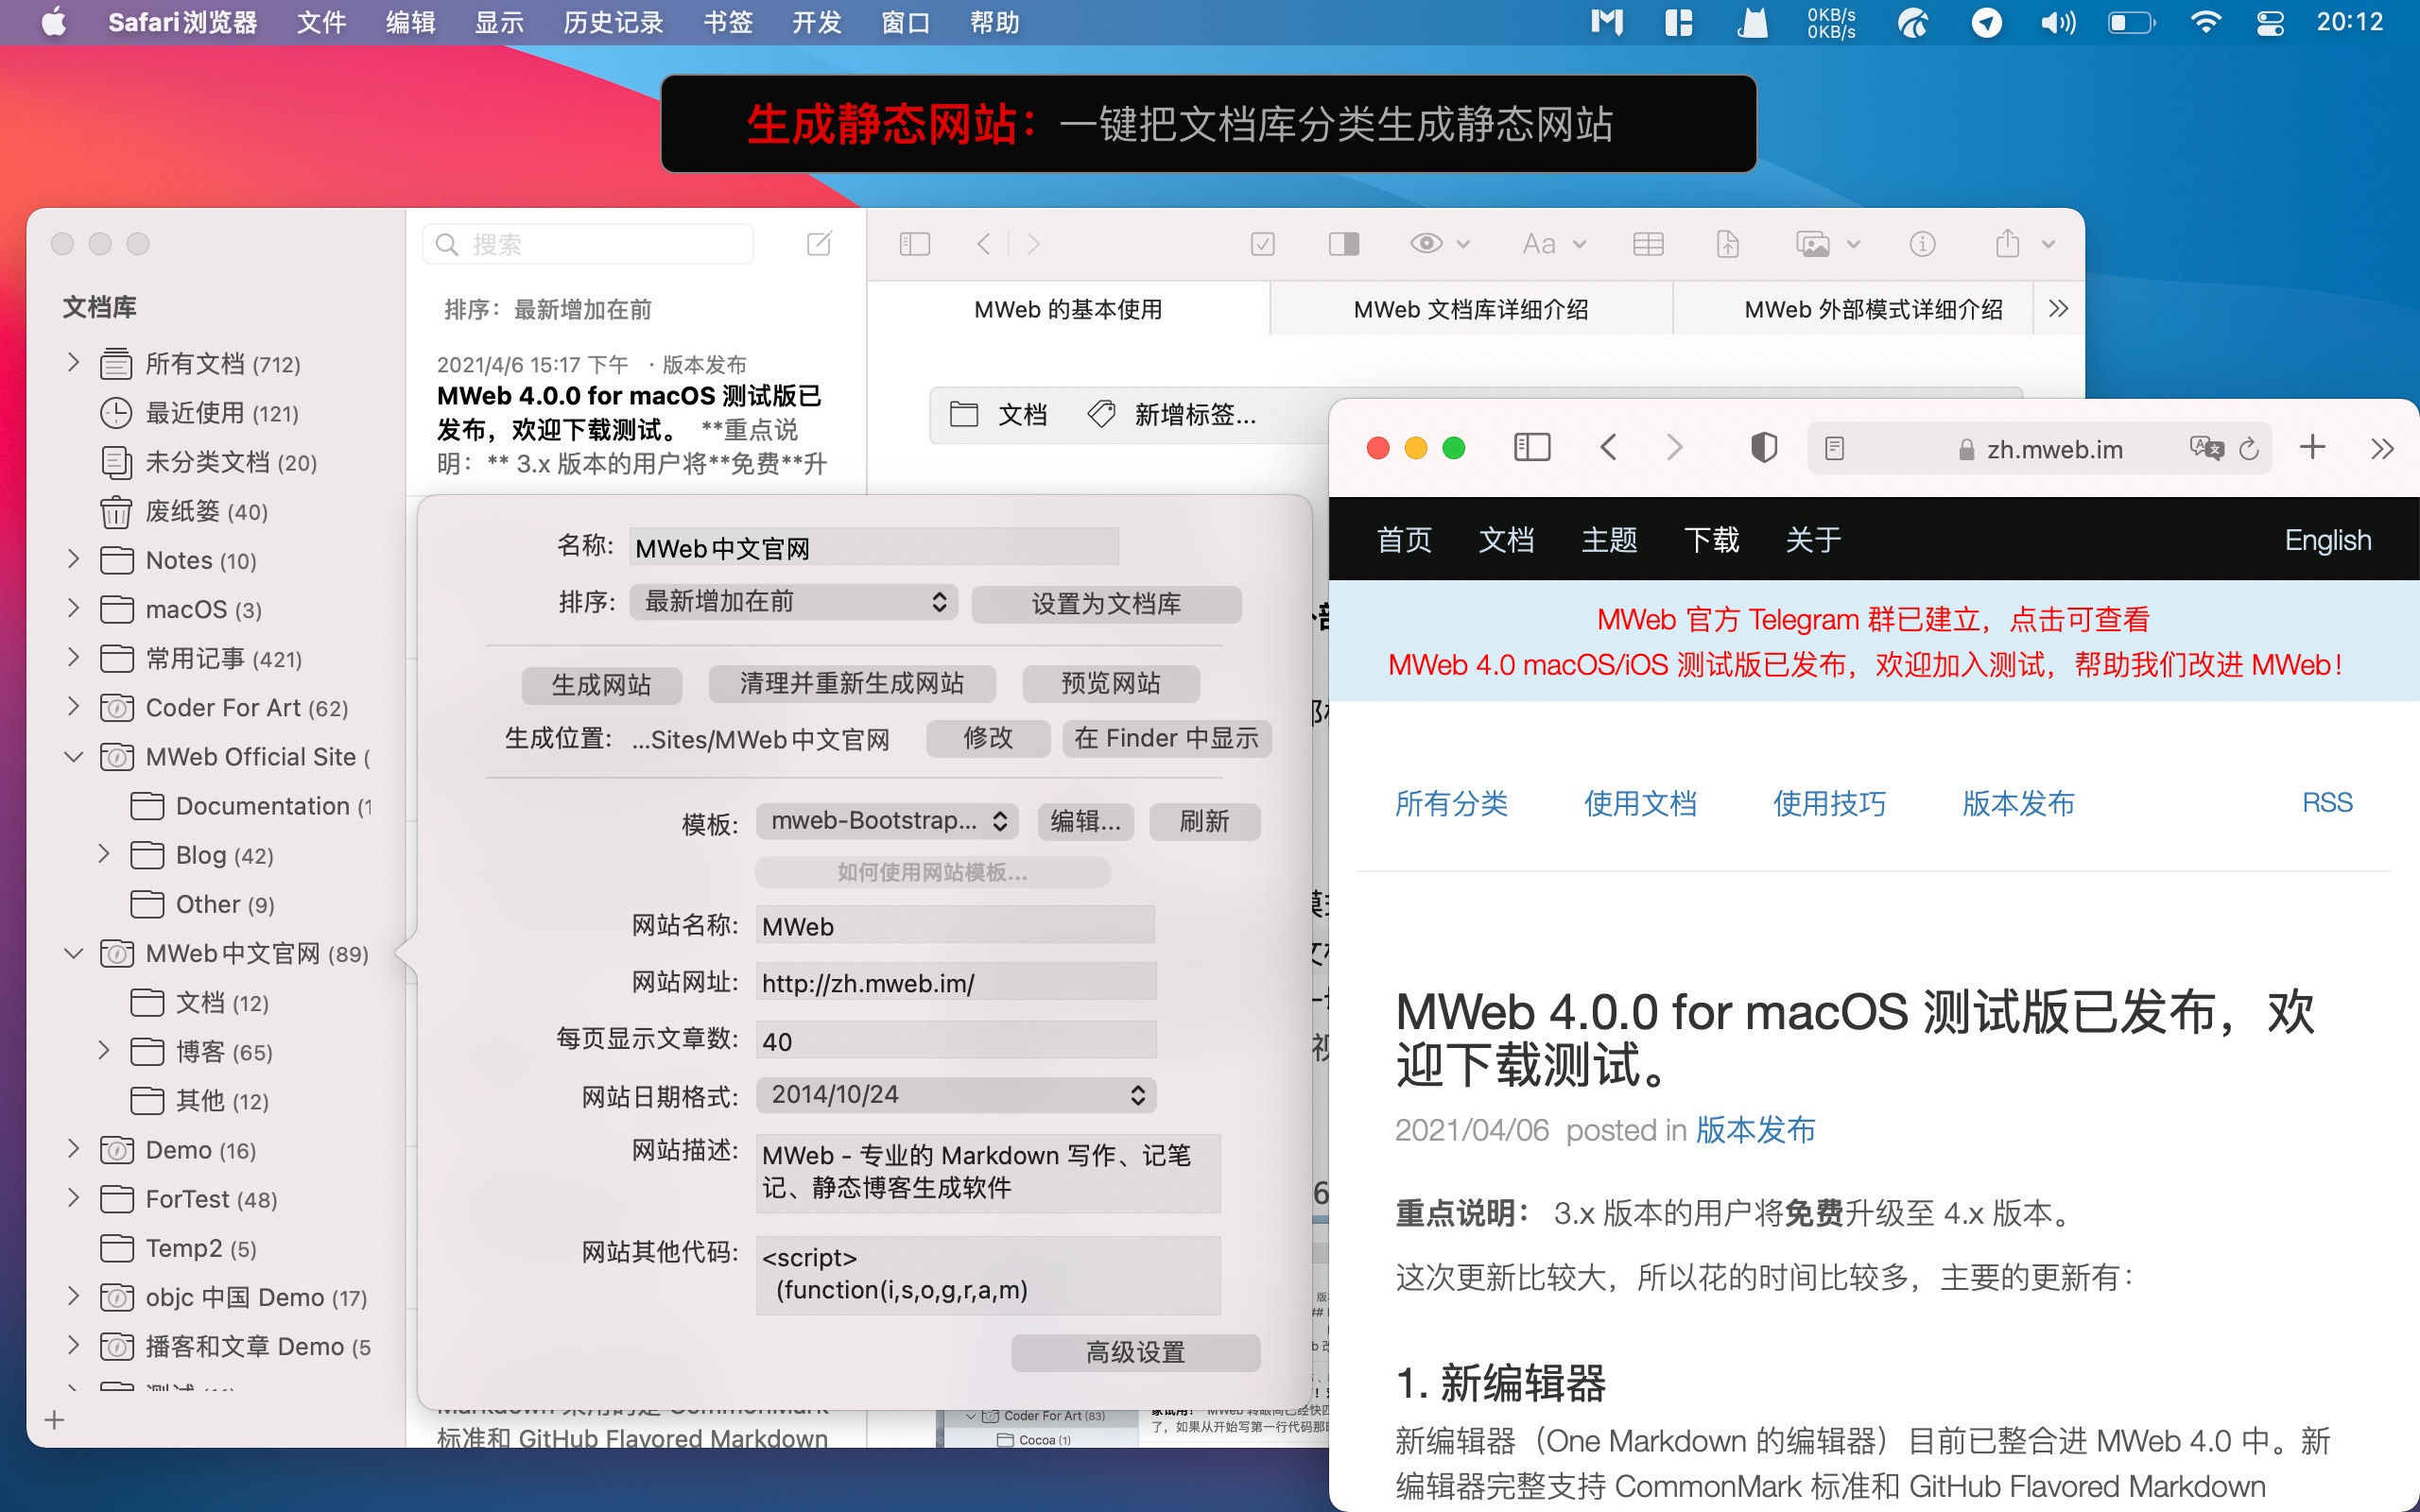Expand the Coder For Art folder
This screenshot has height=1512, width=2420.
[73, 707]
